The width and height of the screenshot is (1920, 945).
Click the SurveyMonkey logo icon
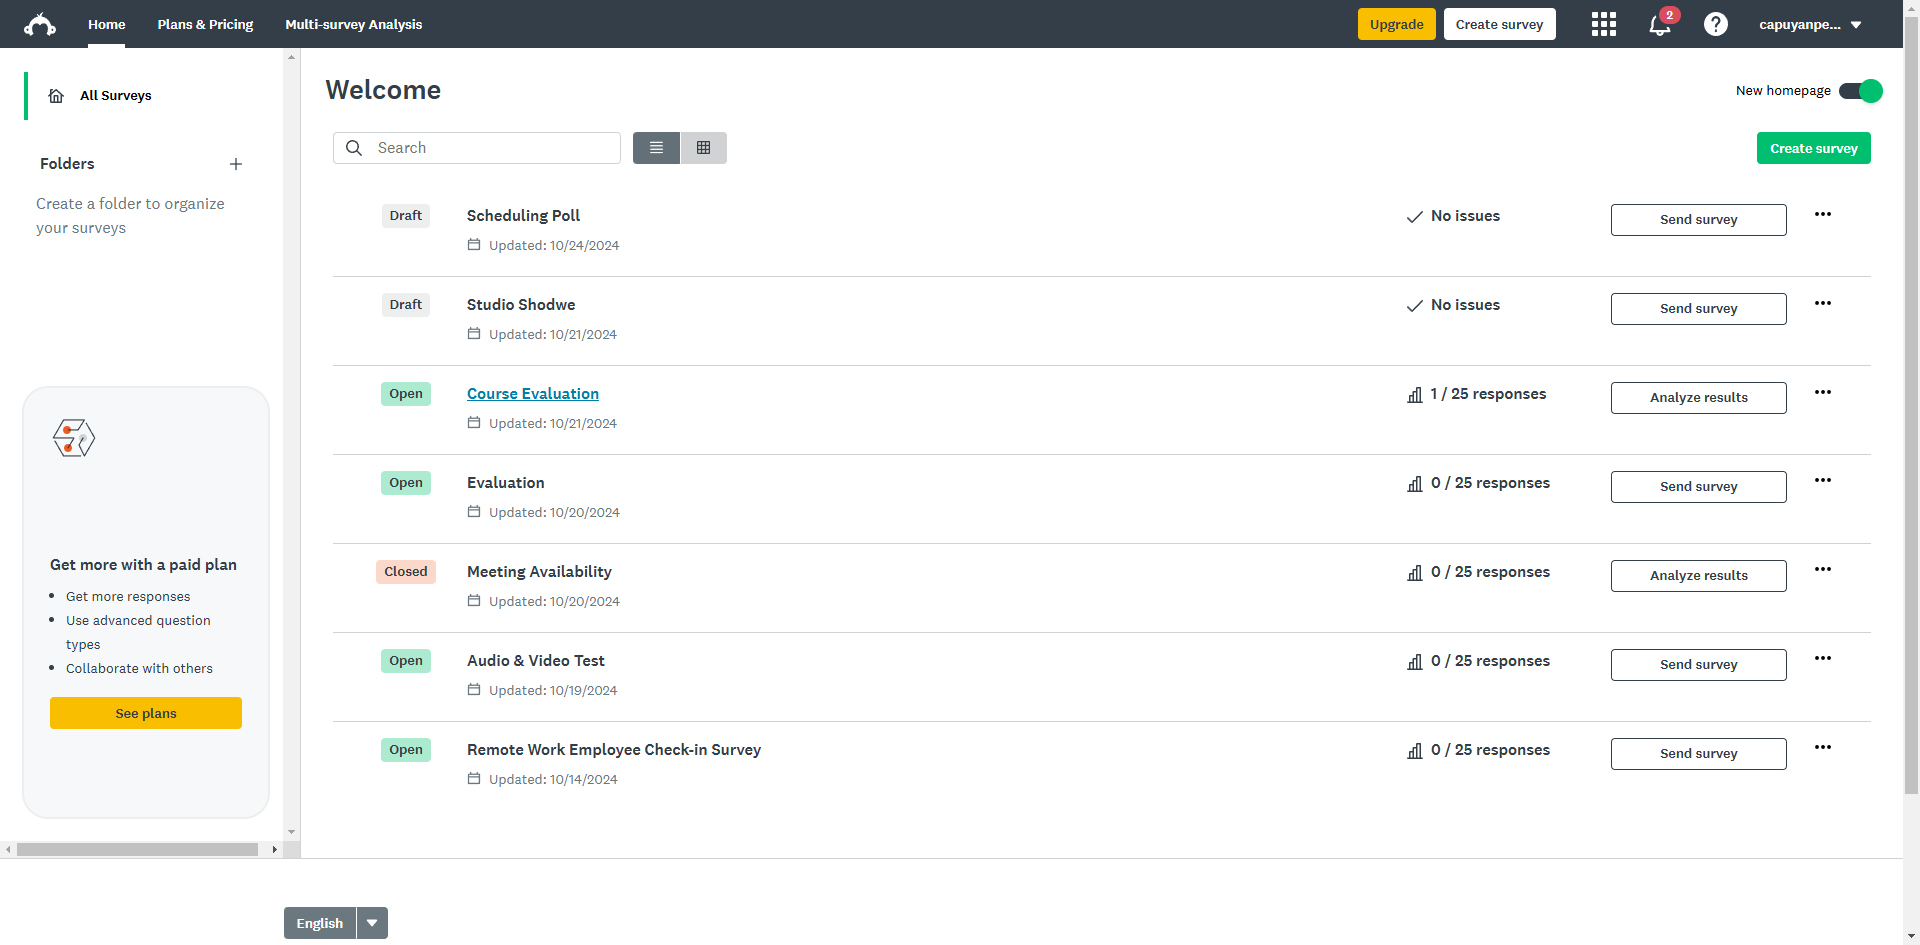point(40,24)
